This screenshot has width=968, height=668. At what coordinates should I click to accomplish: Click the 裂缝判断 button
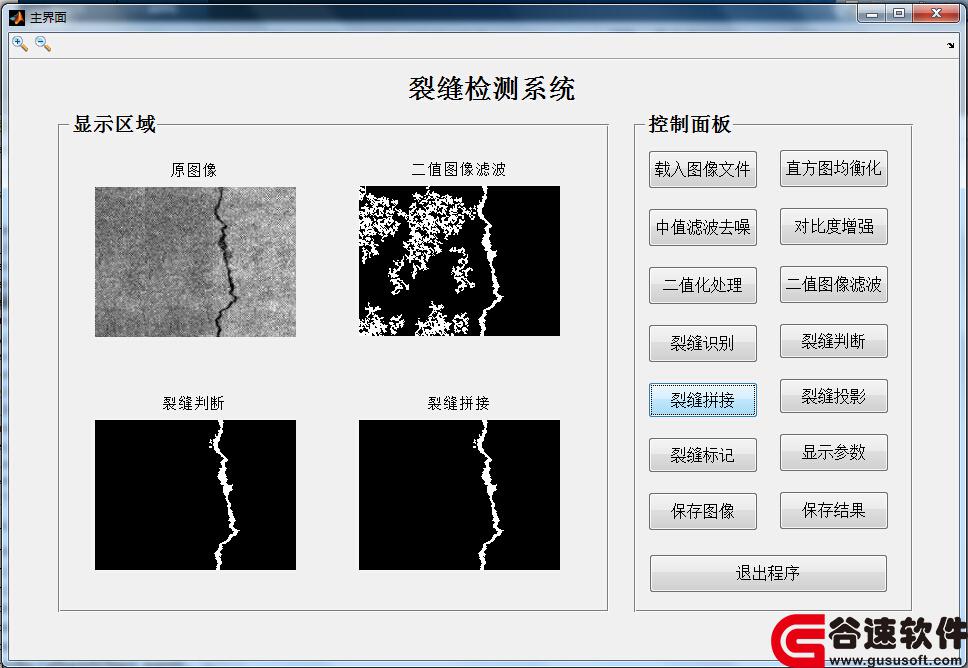pos(833,341)
